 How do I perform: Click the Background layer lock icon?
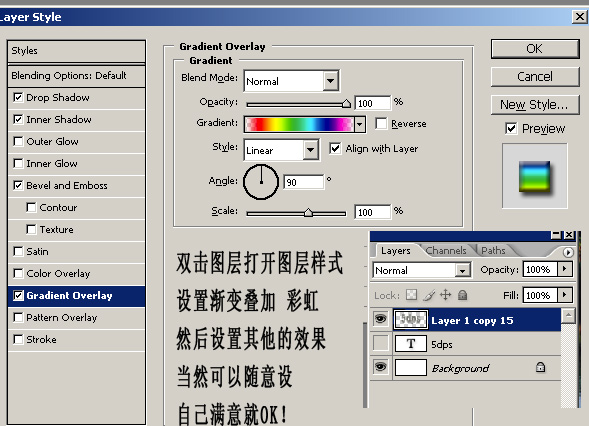tap(541, 367)
